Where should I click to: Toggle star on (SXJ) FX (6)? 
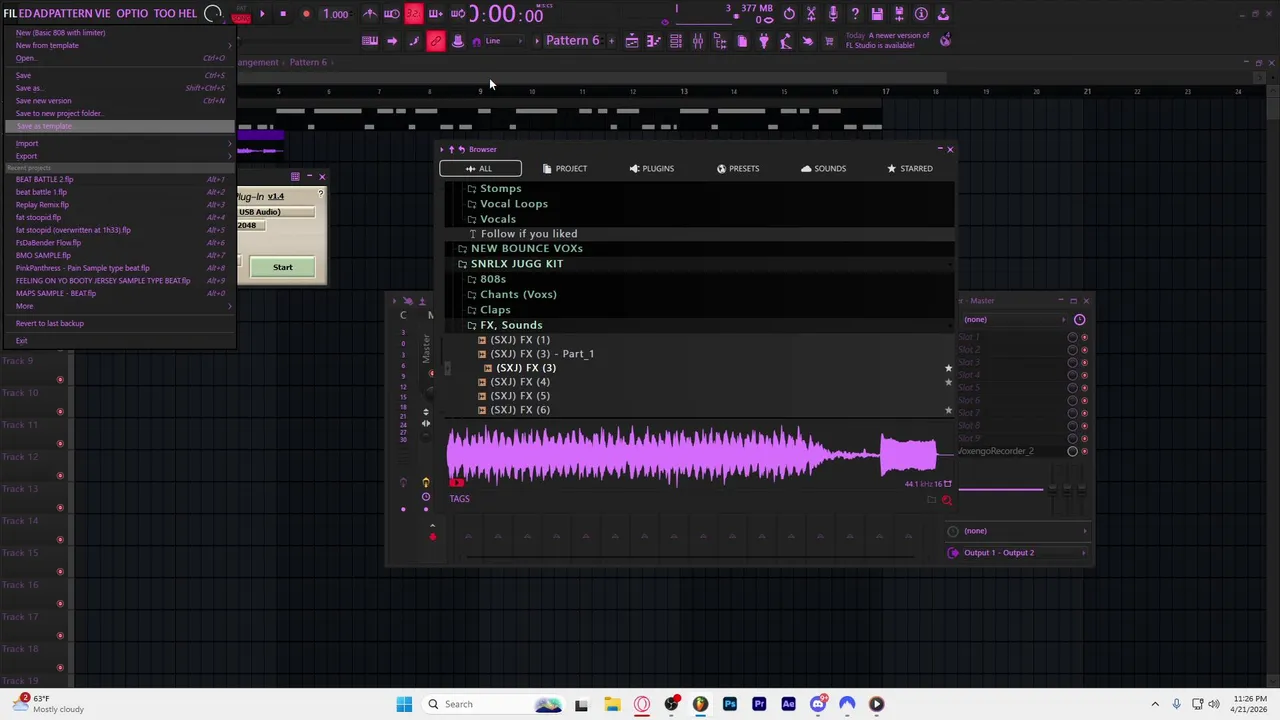pyautogui.click(x=948, y=410)
